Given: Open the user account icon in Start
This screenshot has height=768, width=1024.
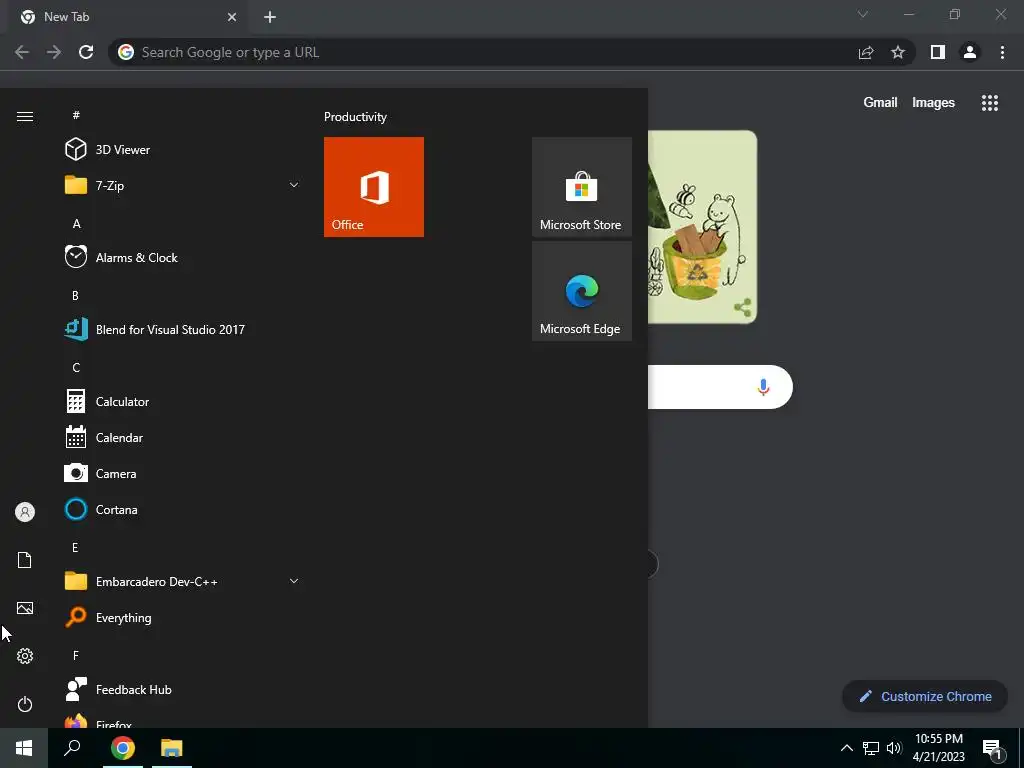Looking at the screenshot, I should pyautogui.click(x=25, y=512).
